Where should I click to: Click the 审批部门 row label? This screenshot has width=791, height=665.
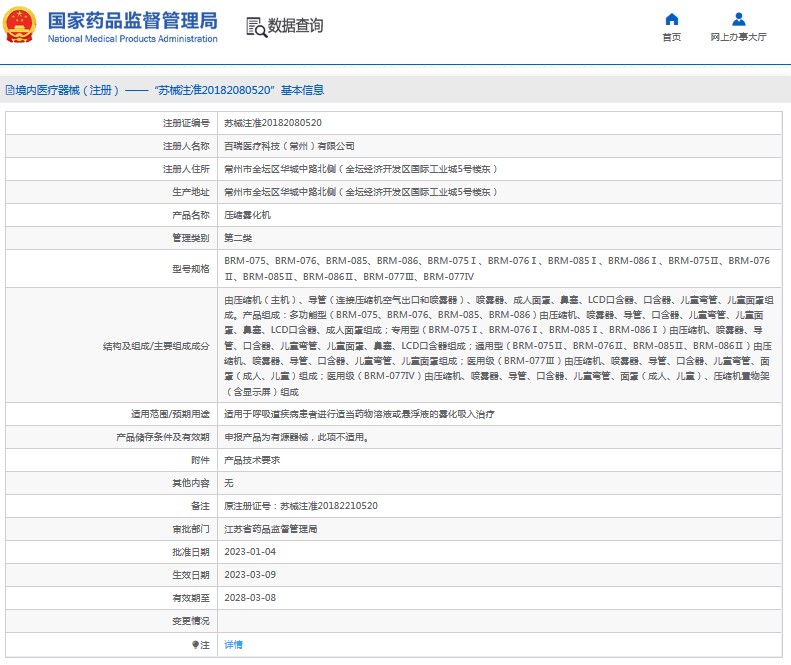pos(191,529)
